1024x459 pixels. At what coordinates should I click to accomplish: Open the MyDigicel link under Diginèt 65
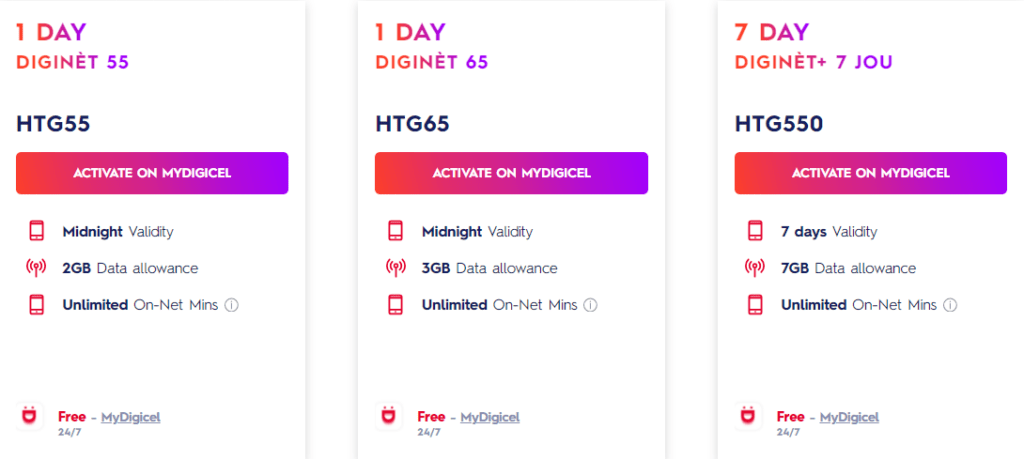coord(490,417)
